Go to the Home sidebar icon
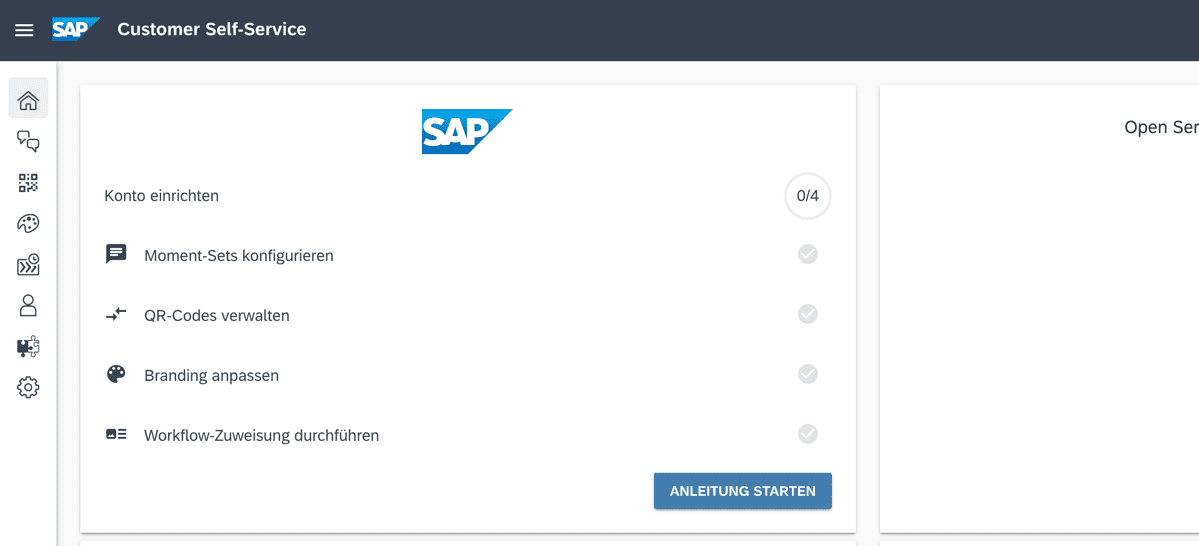The height and width of the screenshot is (546, 1199). tap(28, 99)
